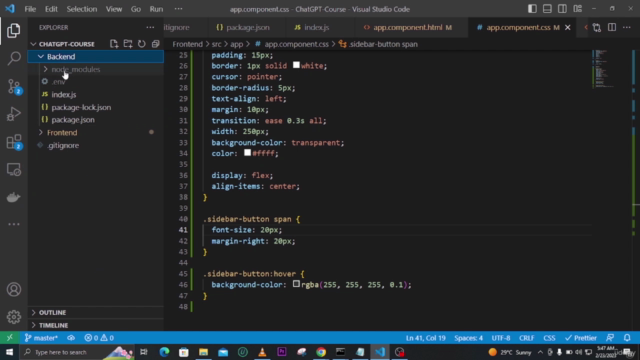Open the white border color swatch
The image size is (640, 360).
(296, 65)
